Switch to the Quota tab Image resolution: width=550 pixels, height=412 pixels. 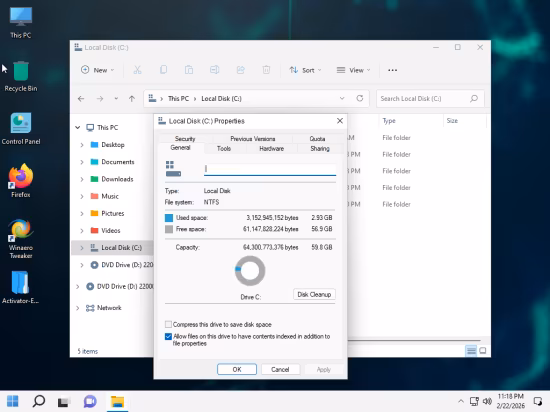coord(317,139)
